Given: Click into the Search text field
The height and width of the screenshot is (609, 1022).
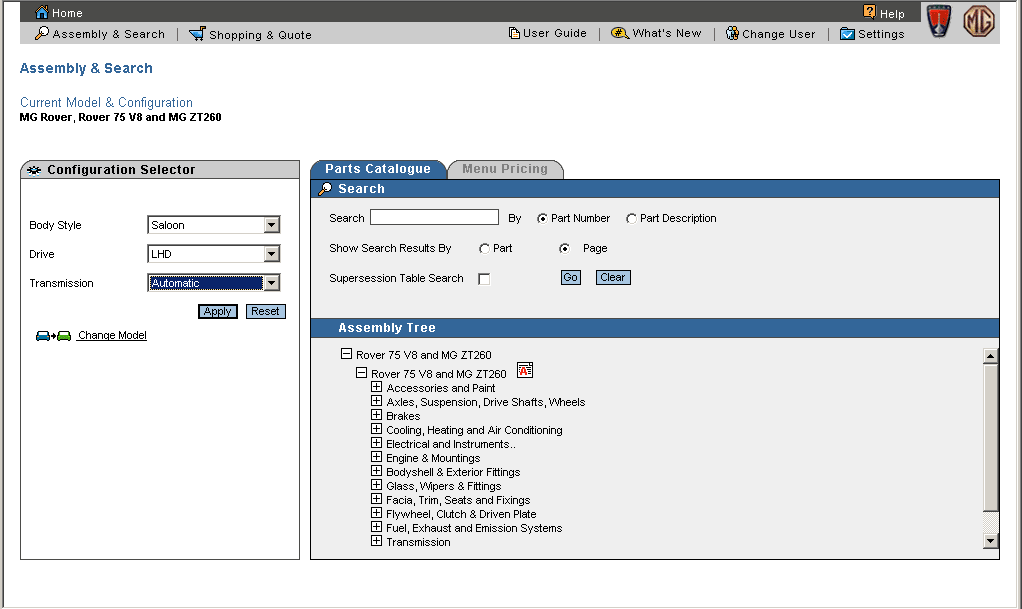Looking at the screenshot, I should click(434, 217).
